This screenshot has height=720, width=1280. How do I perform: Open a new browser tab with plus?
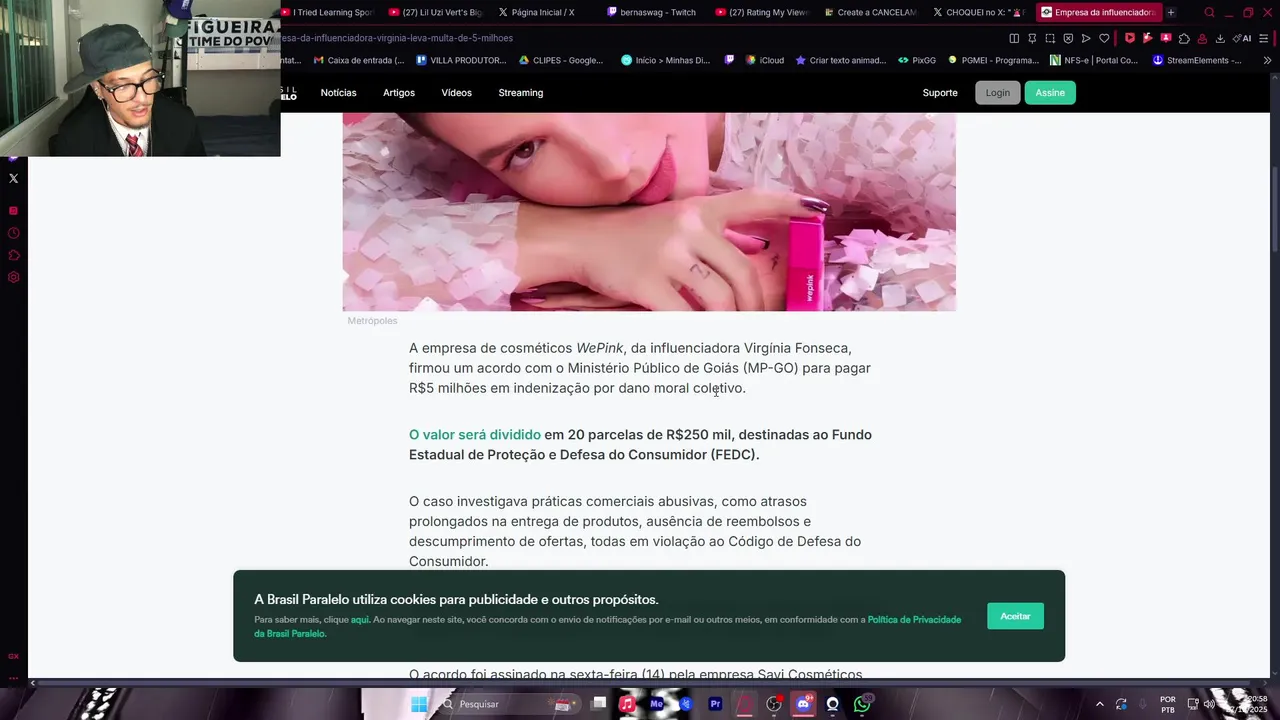(x=1171, y=12)
